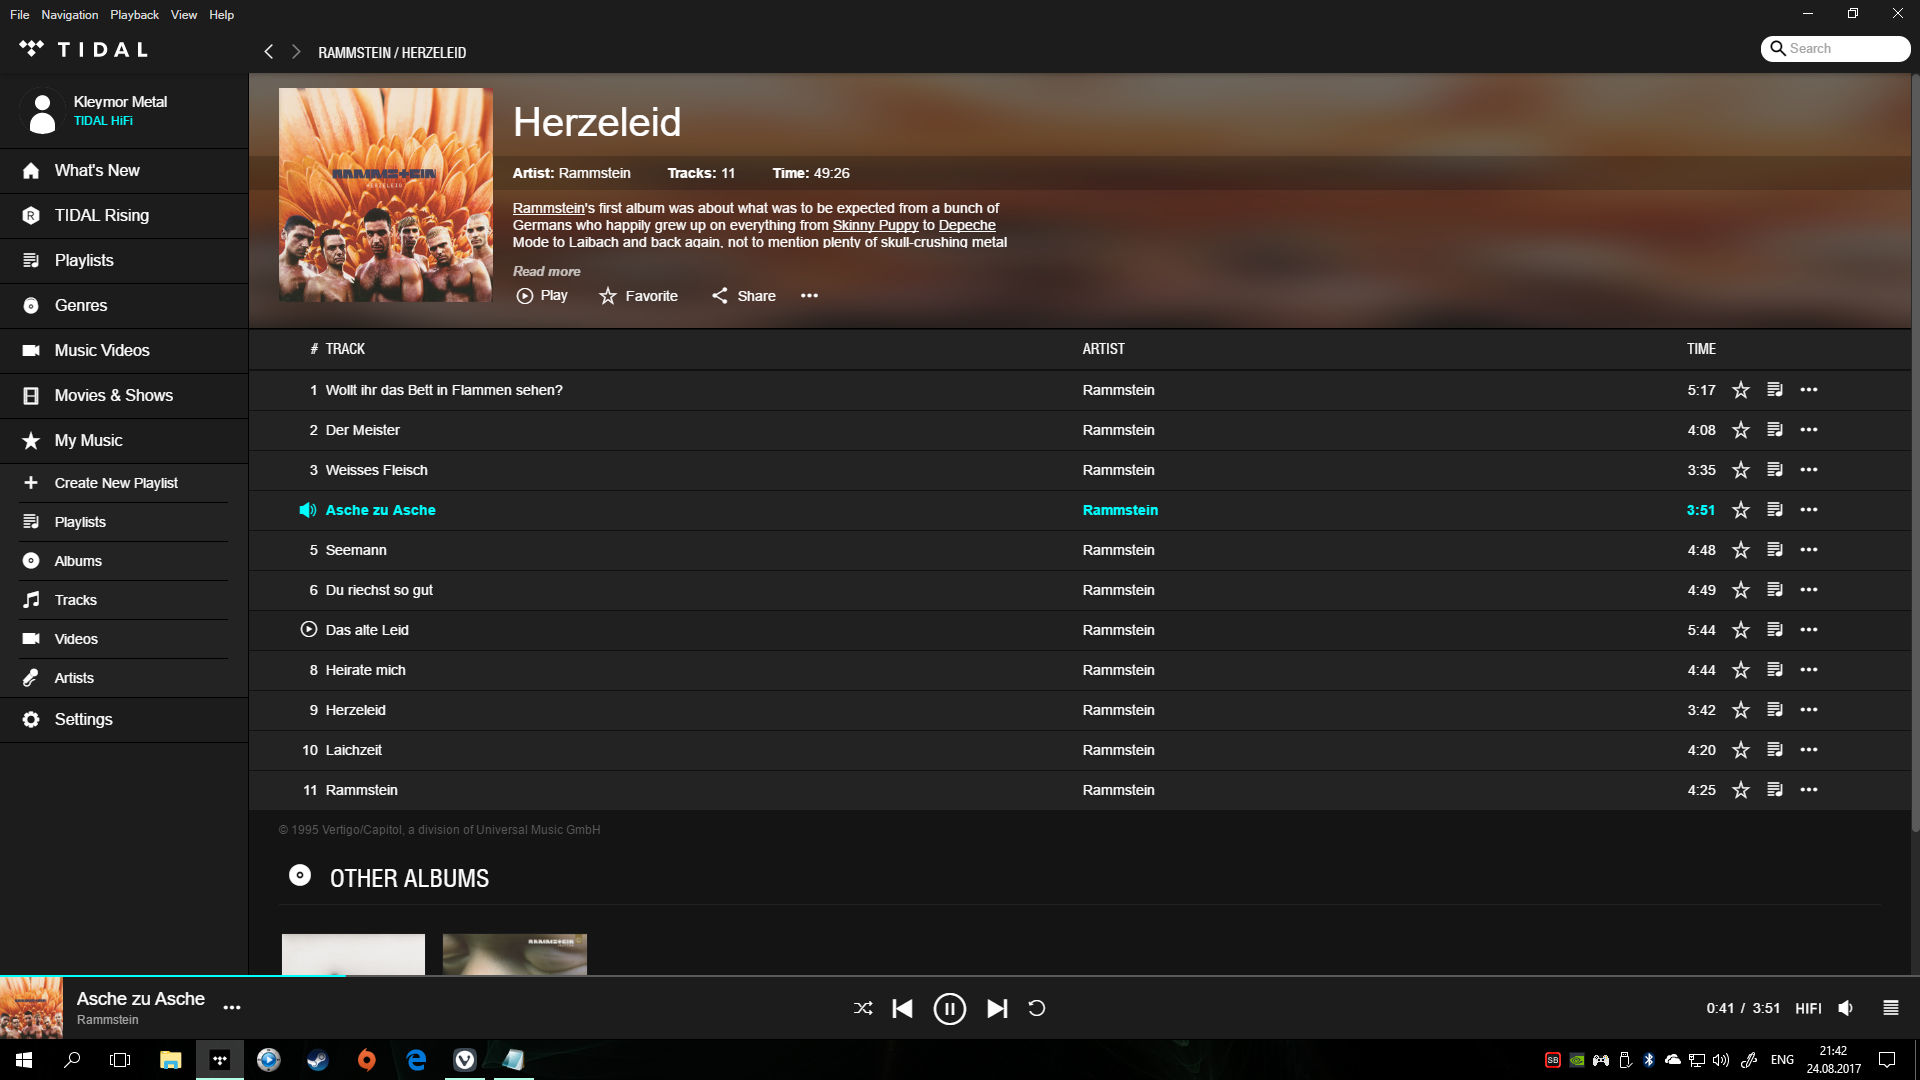Favorite track Weisses Fleisch
The width and height of the screenshot is (1920, 1080).
pyautogui.click(x=1741, y=470)
